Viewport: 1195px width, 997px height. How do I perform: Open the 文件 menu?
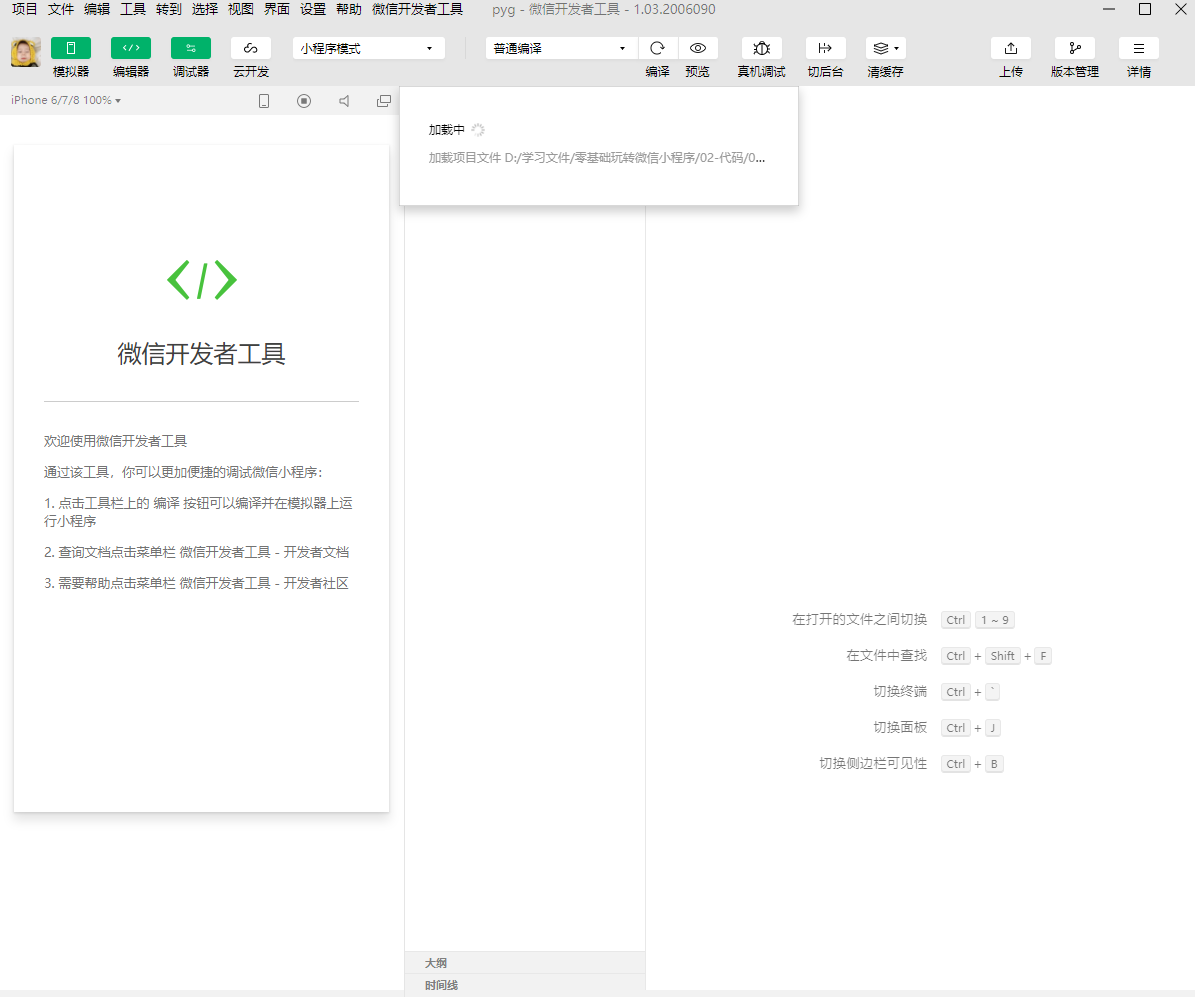61,9
